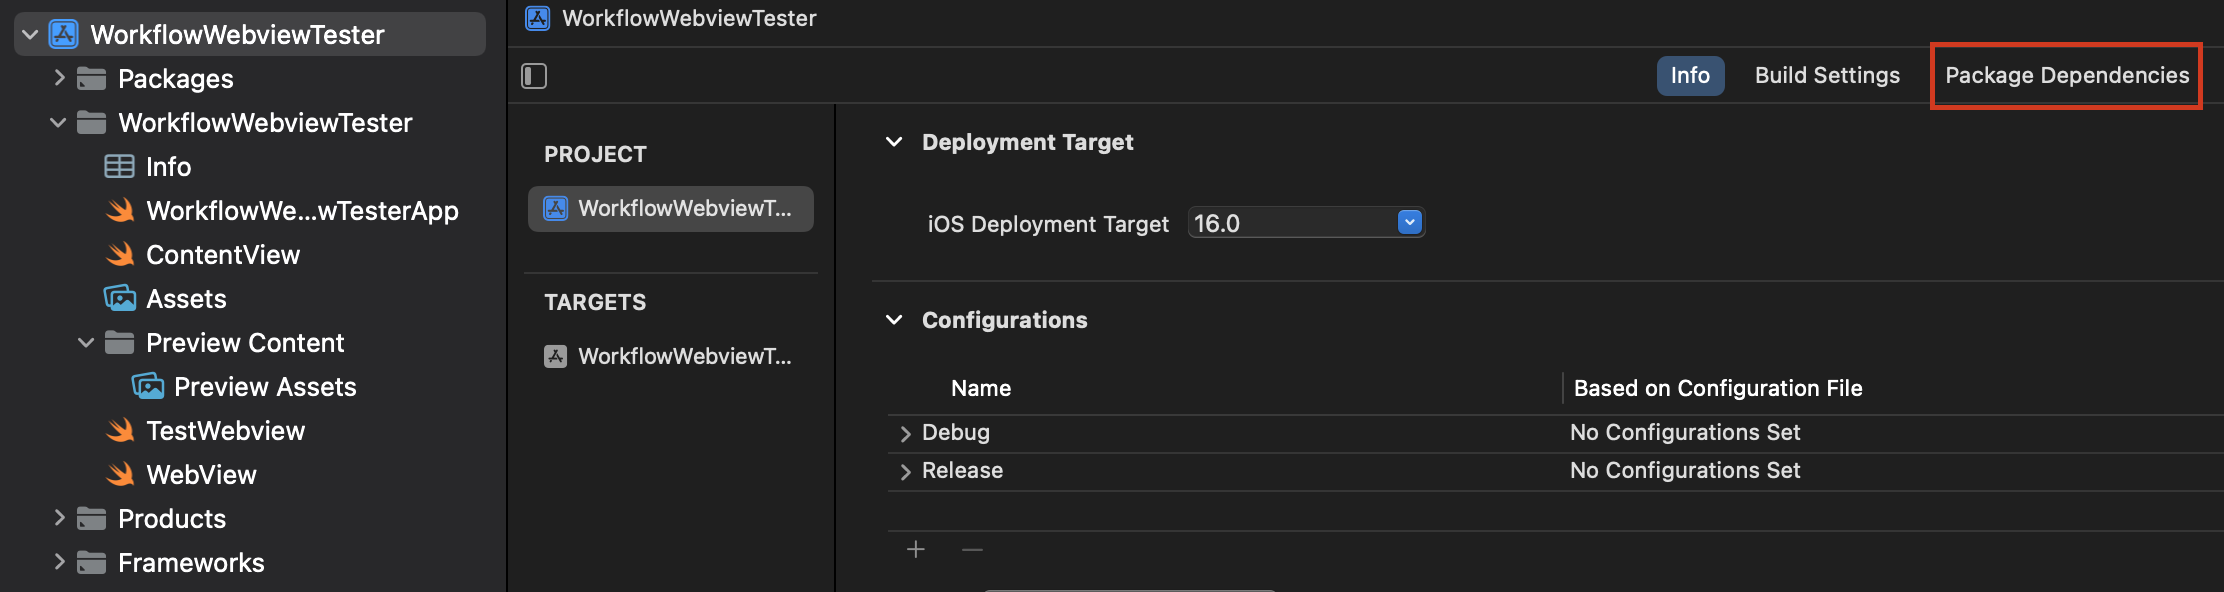Expand the Products group
Image resolution: width=2224 pixels, height=592 pixels.
coord(59,518)
